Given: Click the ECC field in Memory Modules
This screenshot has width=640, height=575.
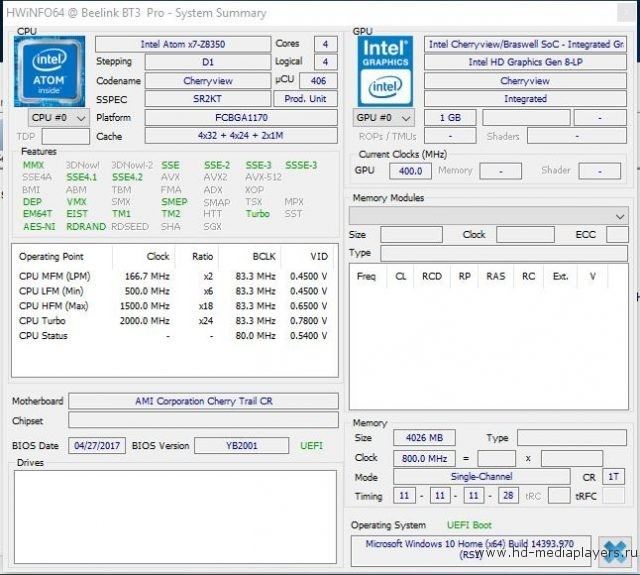Looking at the screenshot, I should coord(617,235).
